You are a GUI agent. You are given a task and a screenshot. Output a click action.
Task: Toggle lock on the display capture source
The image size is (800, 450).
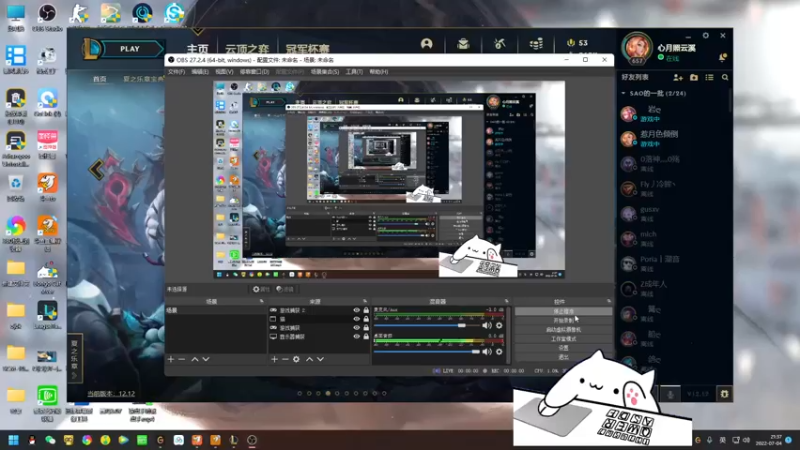366,336
